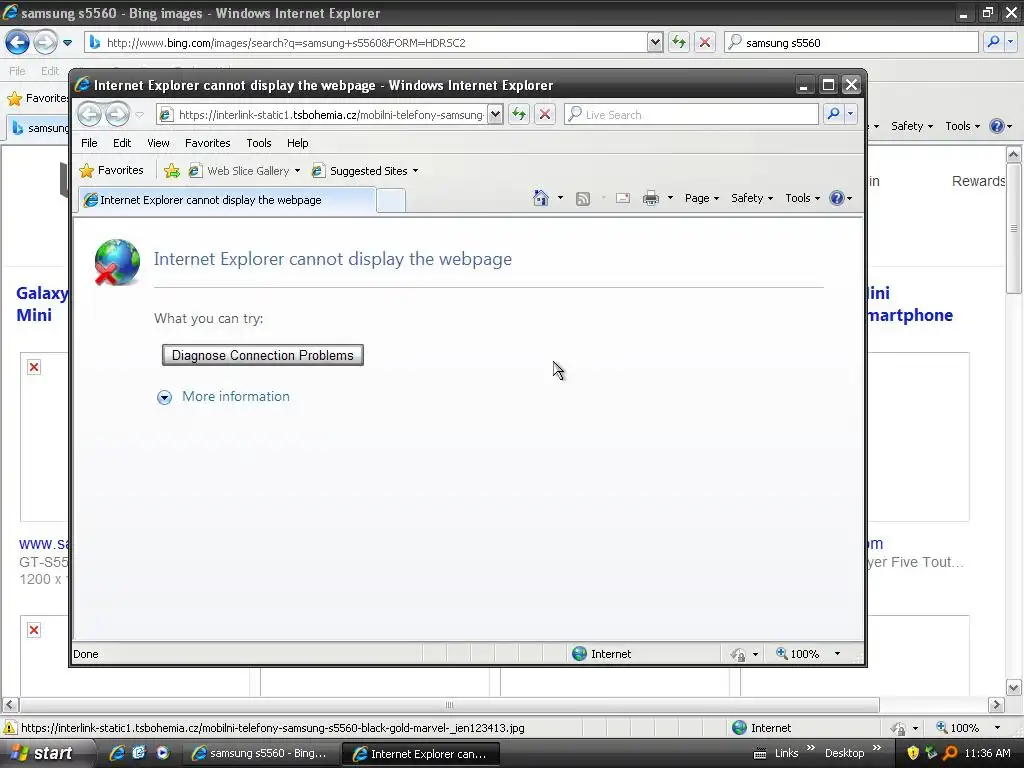The width and height of the screenshot is (1024, 768).
Task: Click Help icon in front window command bar
Action: 837,198
